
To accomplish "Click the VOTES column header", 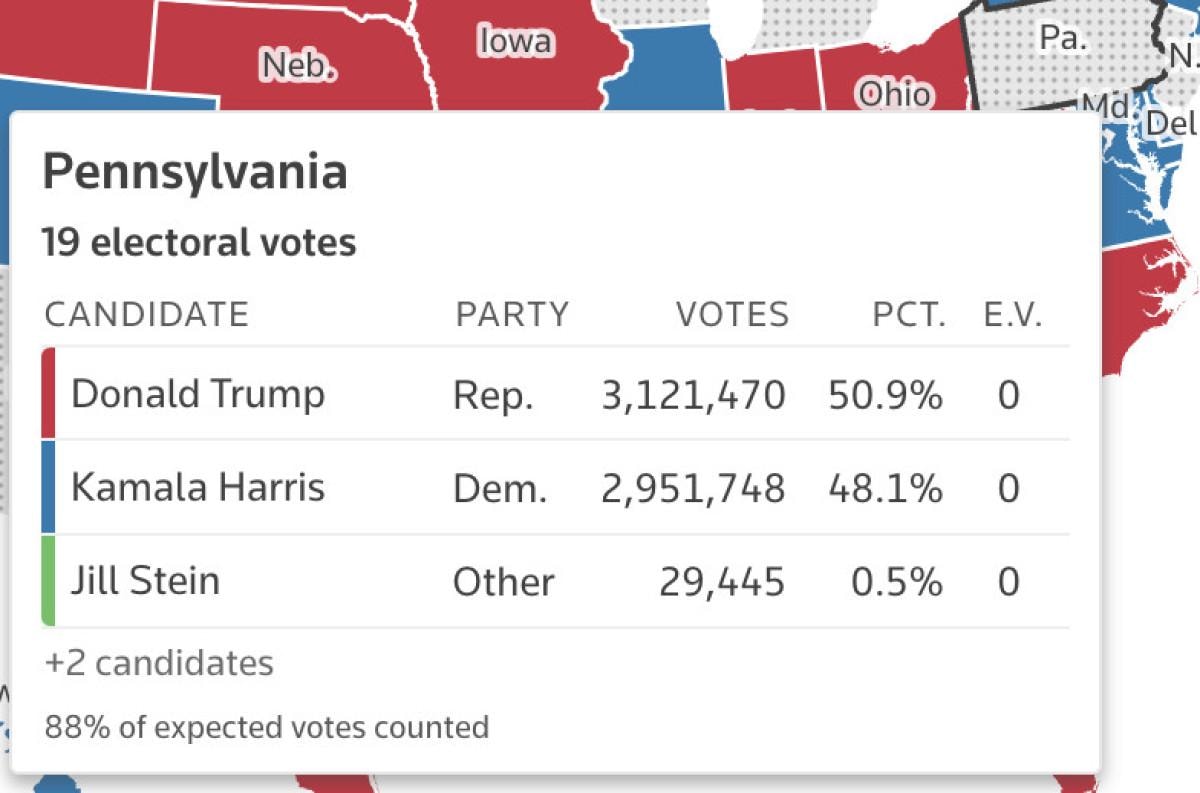I will (x=732, y=315).
